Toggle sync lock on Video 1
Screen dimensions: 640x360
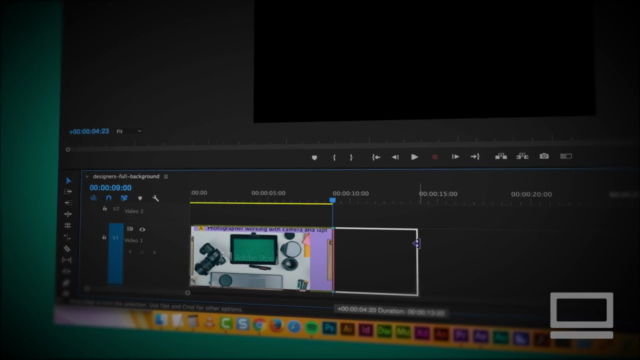(130, 229)
